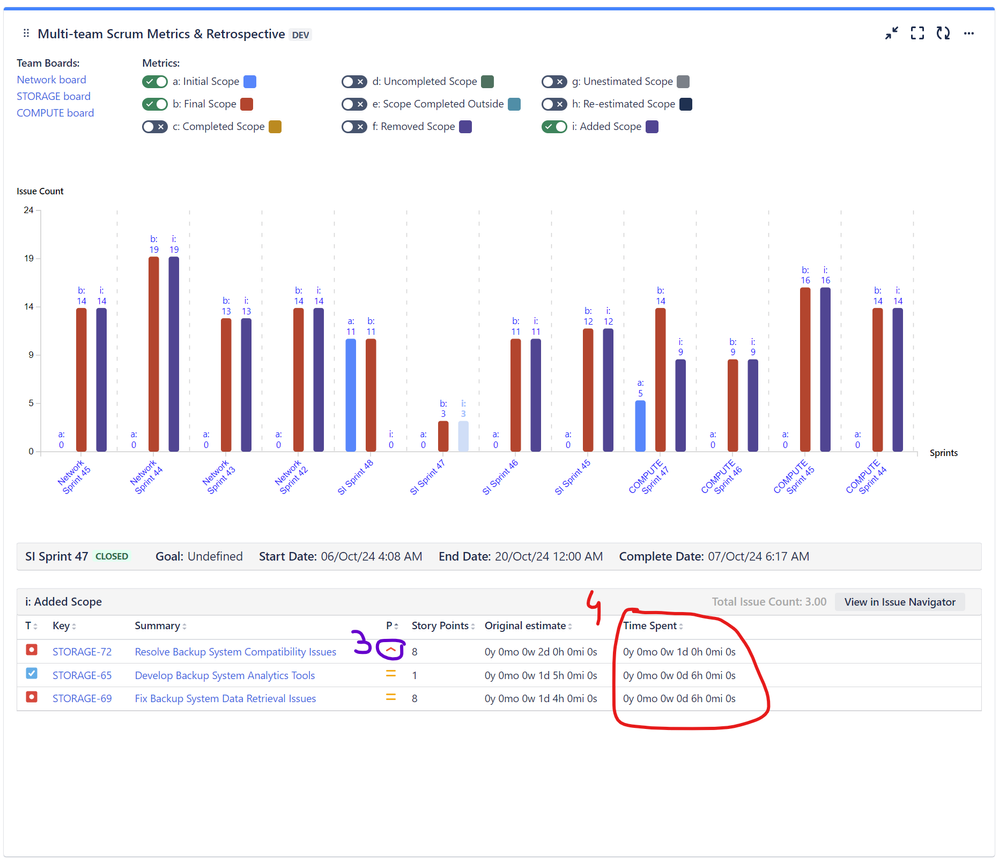Sort issues by the Key column

click(64, 626)
